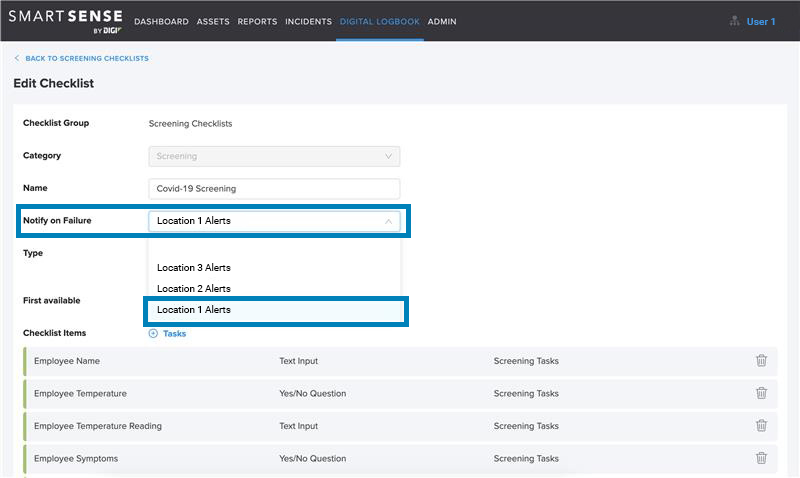This screenshot has width=800, height=478.
Task: Open the Category Screening dropdown
Action: 274,156
